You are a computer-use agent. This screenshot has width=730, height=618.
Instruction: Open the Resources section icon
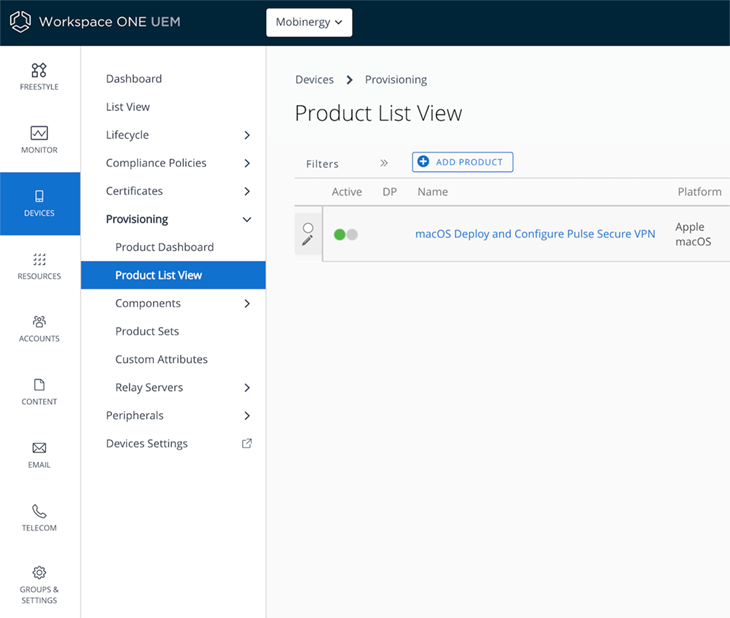pos(39,260)
